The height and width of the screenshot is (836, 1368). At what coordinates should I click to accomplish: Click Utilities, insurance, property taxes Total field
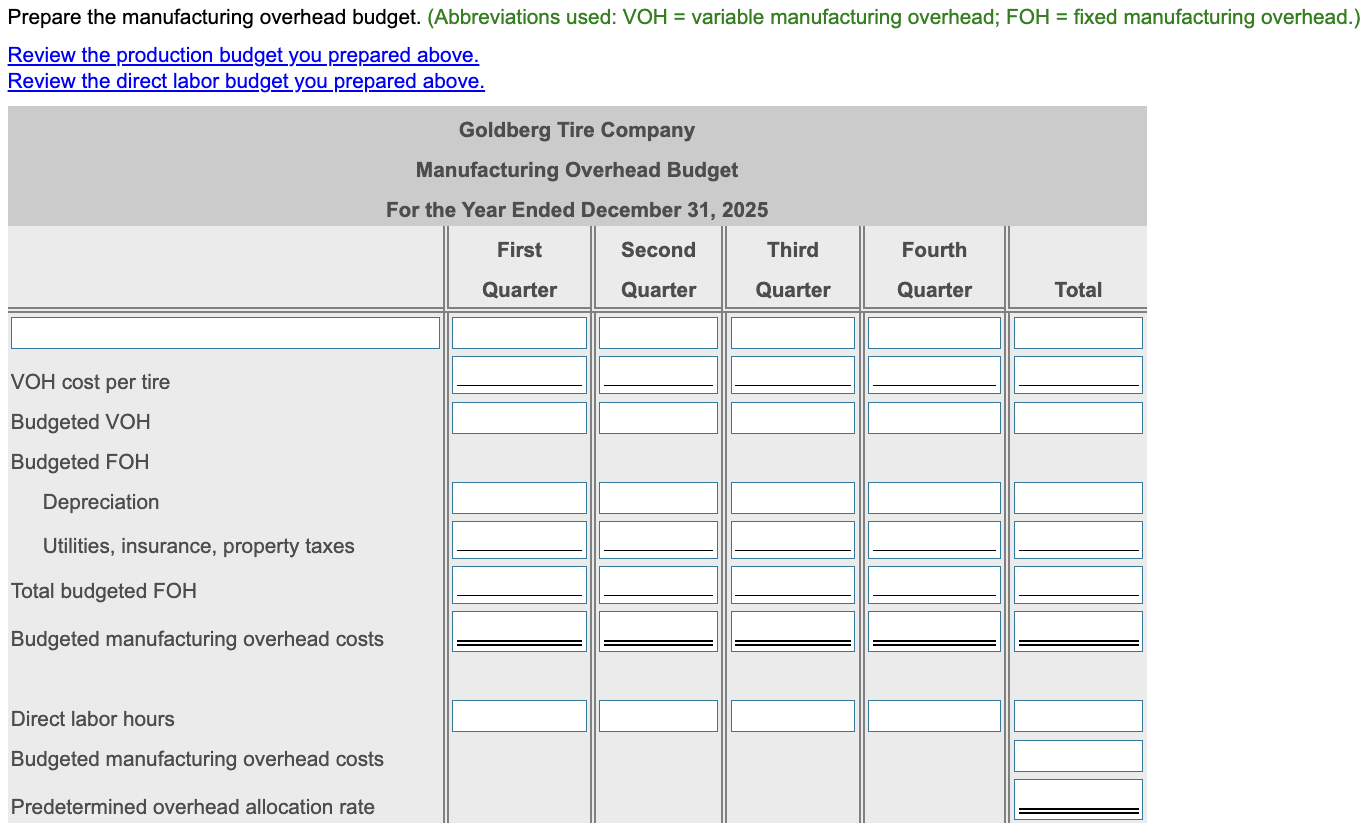coord(1078,539)
